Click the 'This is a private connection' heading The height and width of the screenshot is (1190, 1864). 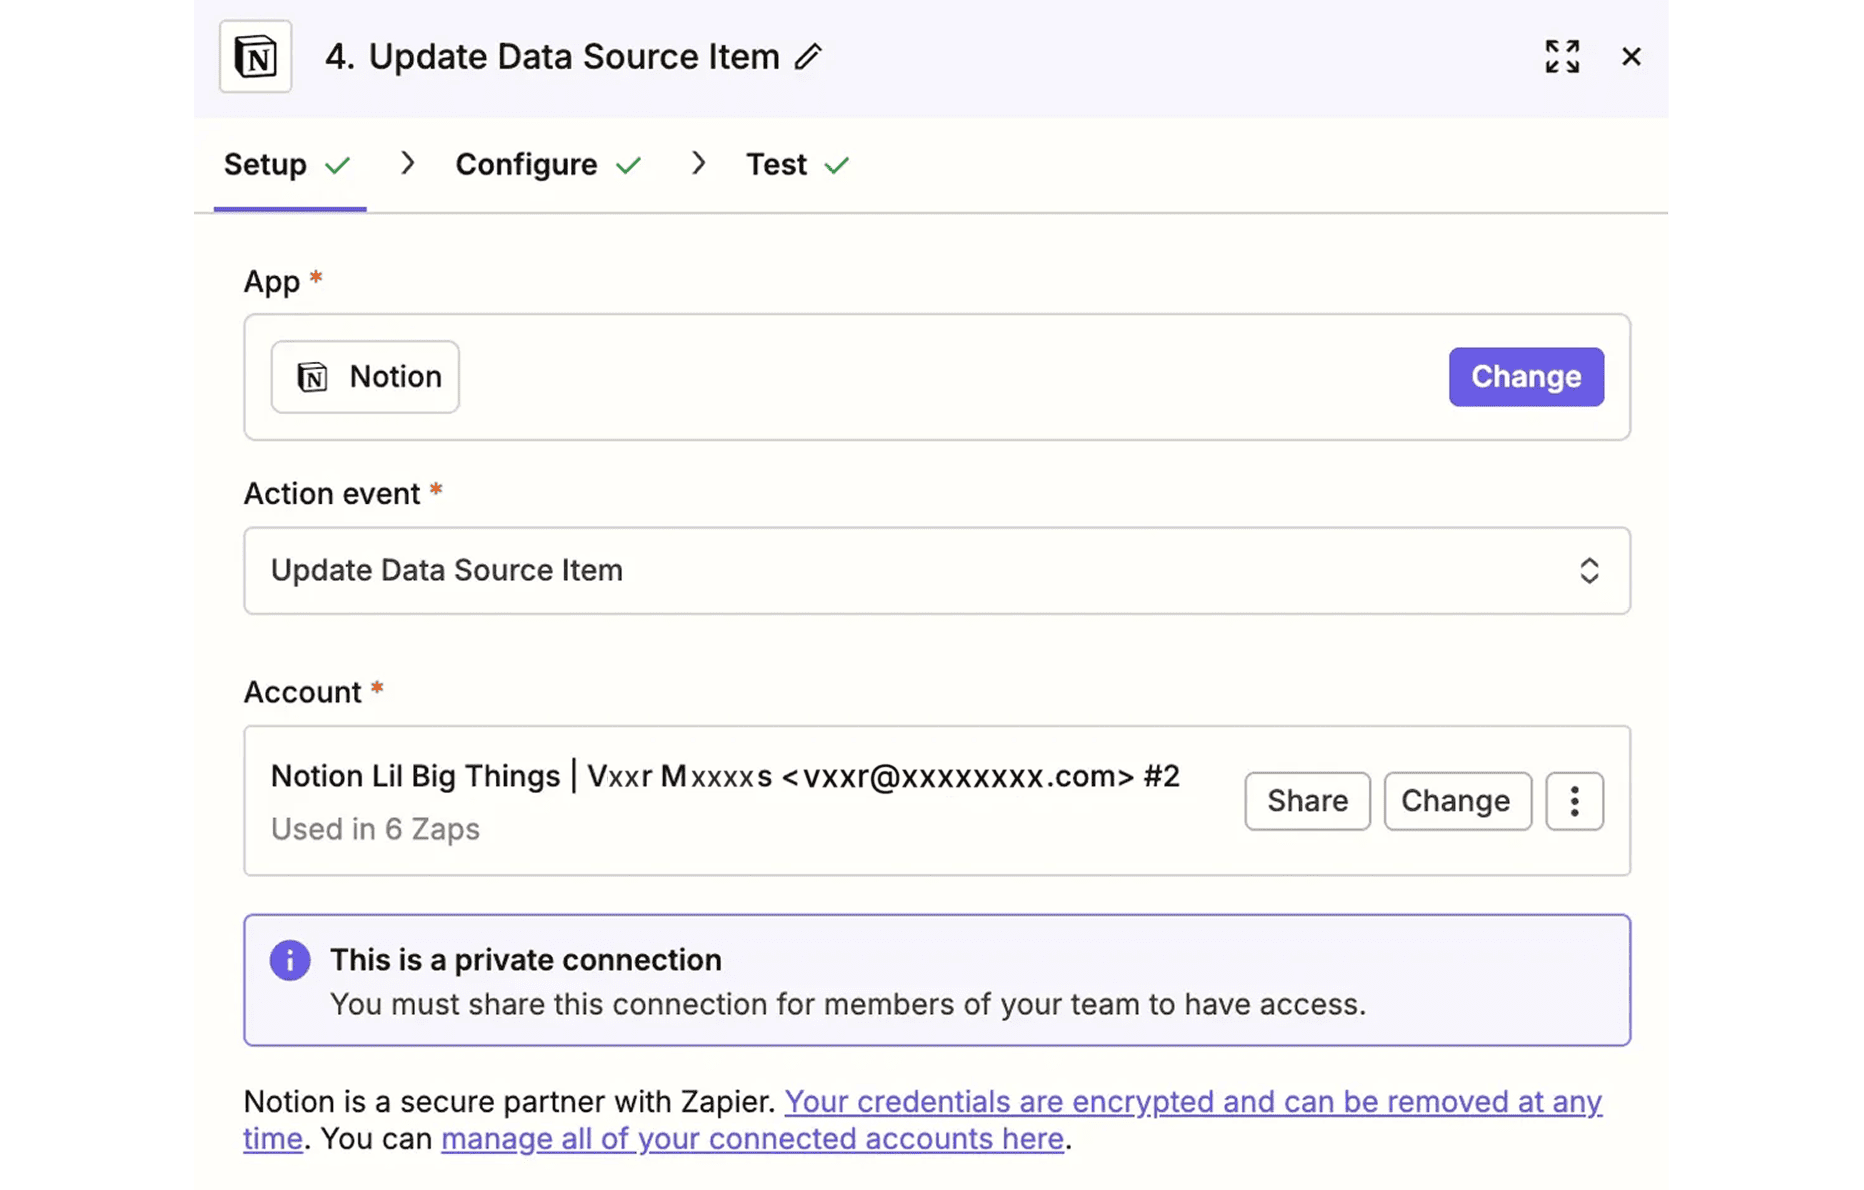pyautogui.click(x=526, y=960)
